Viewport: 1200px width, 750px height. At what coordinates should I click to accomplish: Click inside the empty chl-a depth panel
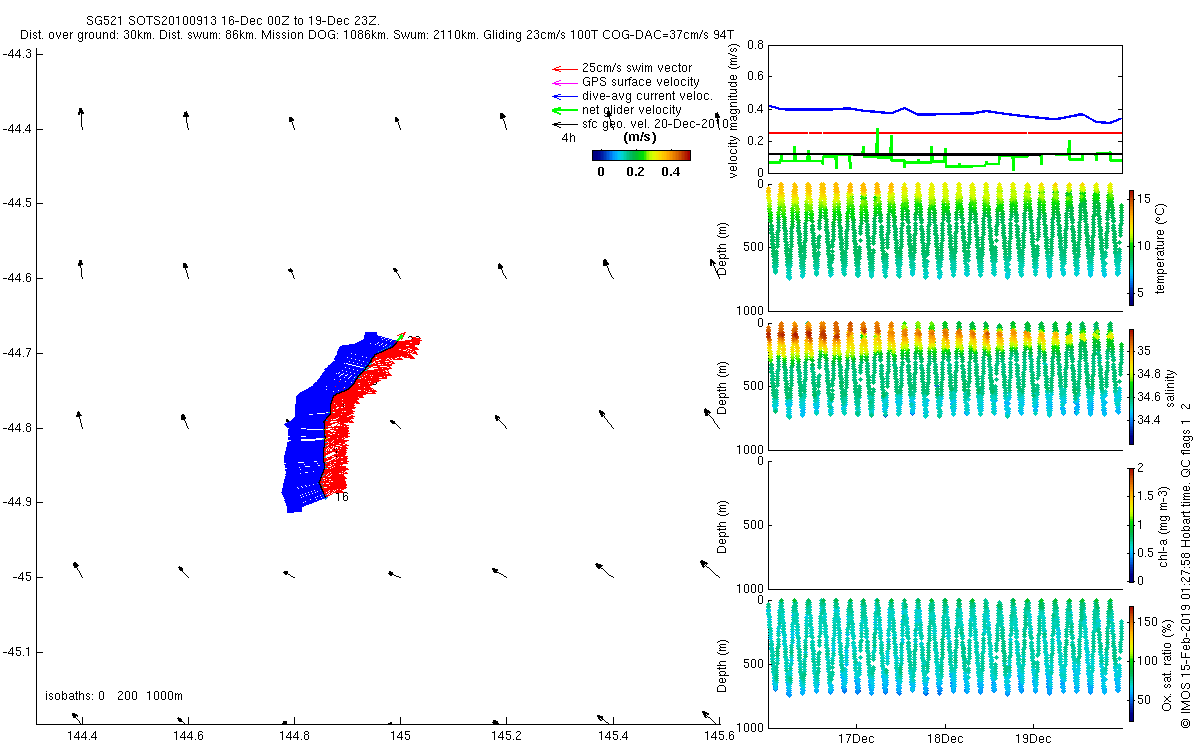(943, 524)
